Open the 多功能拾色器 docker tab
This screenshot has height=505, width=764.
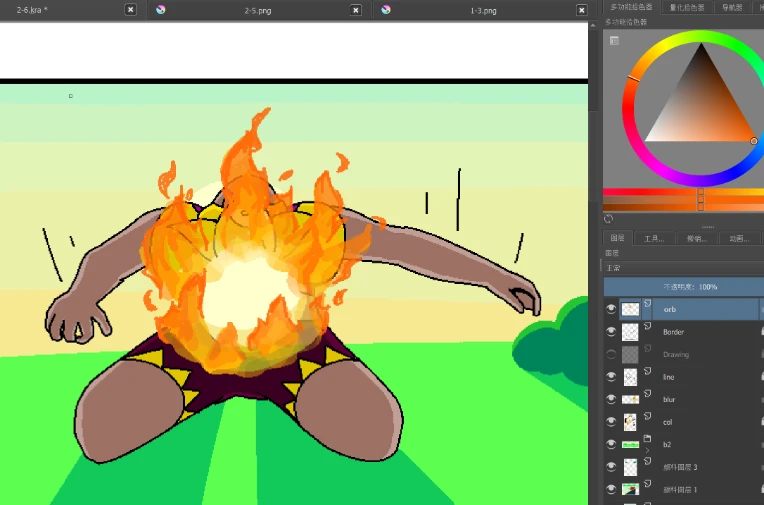point(631,7)
